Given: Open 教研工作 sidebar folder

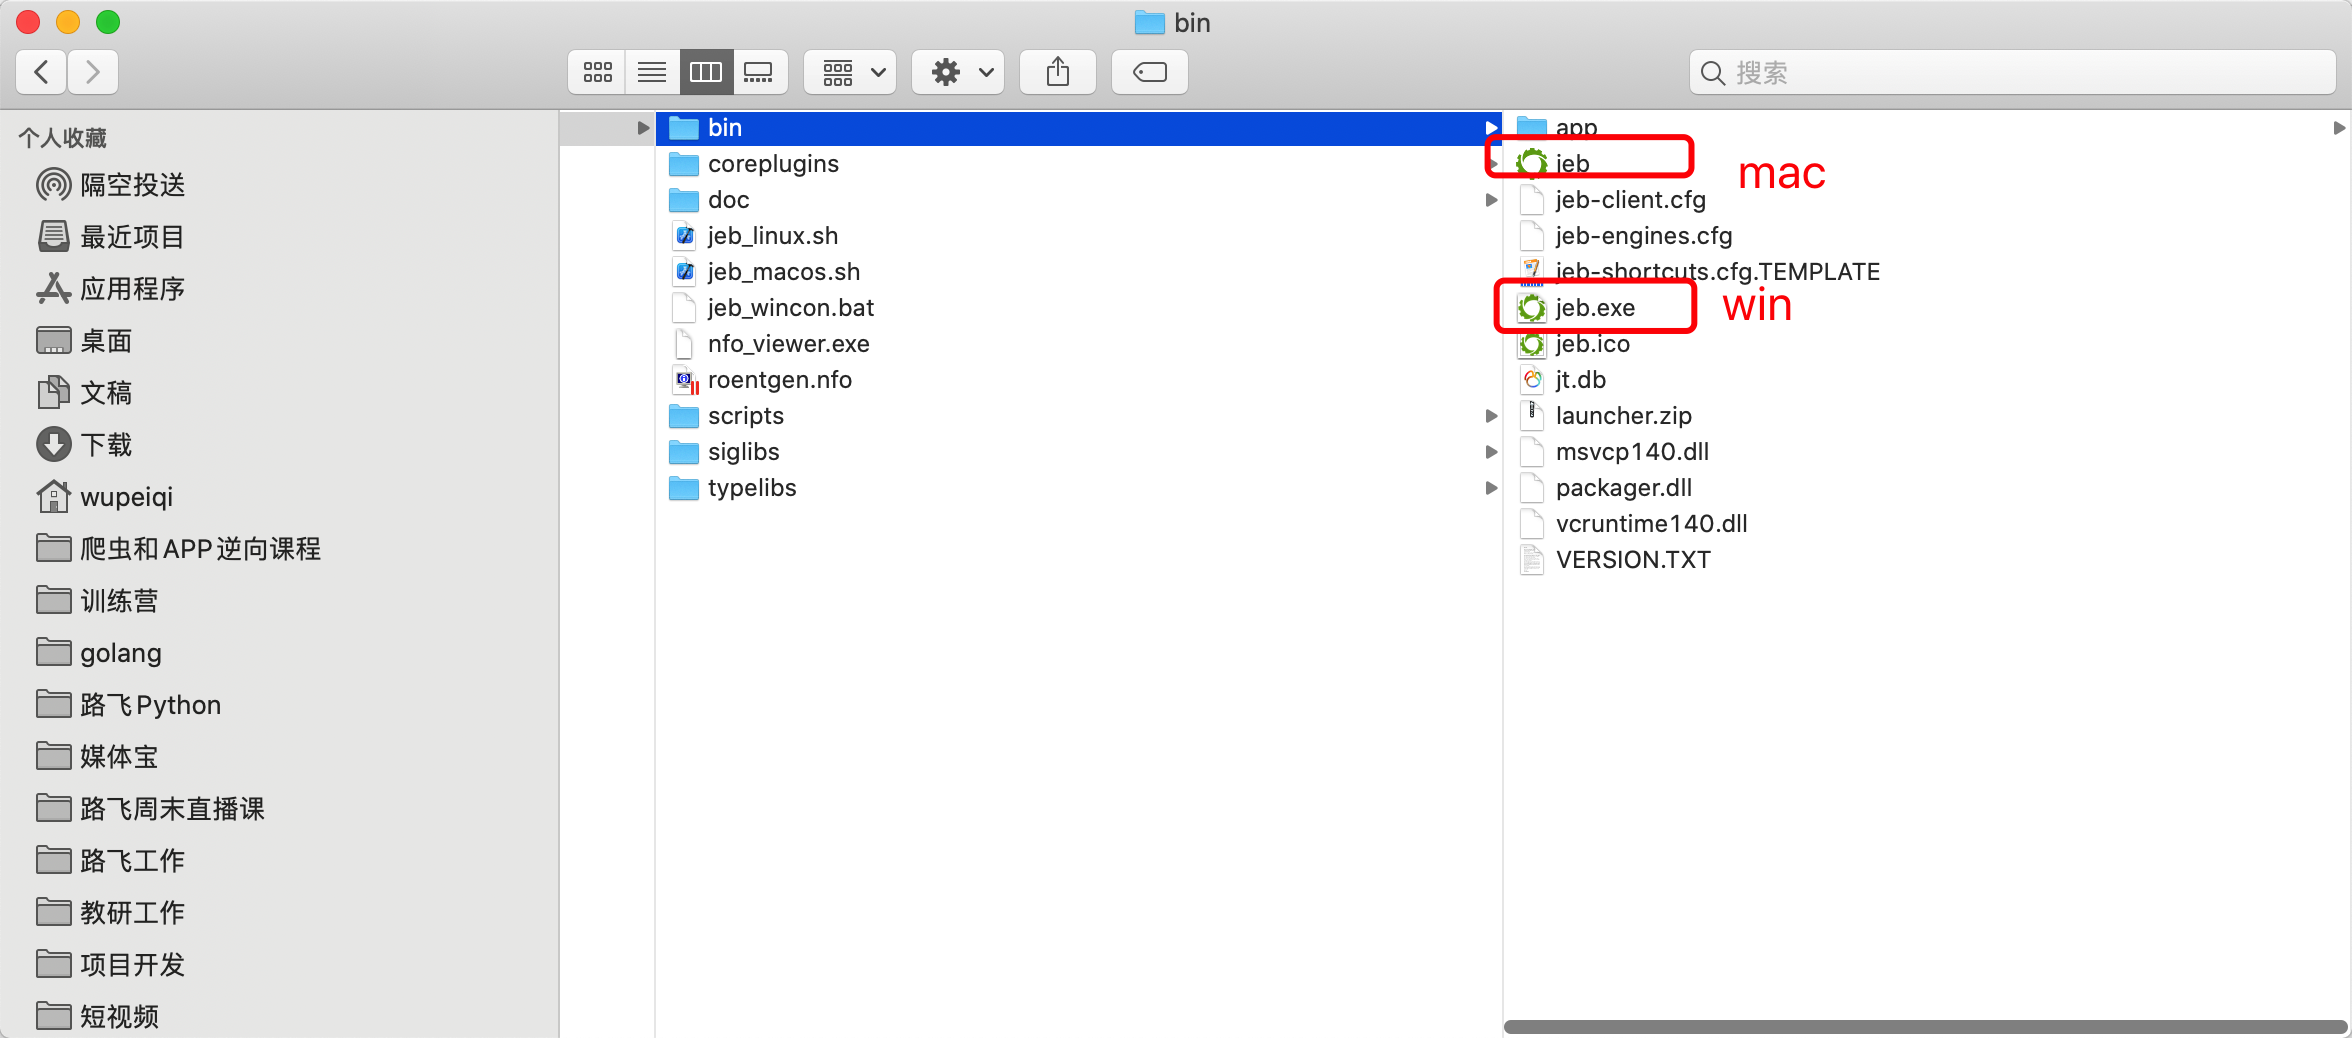Looking at the screenshot, I should coord(110,913).
